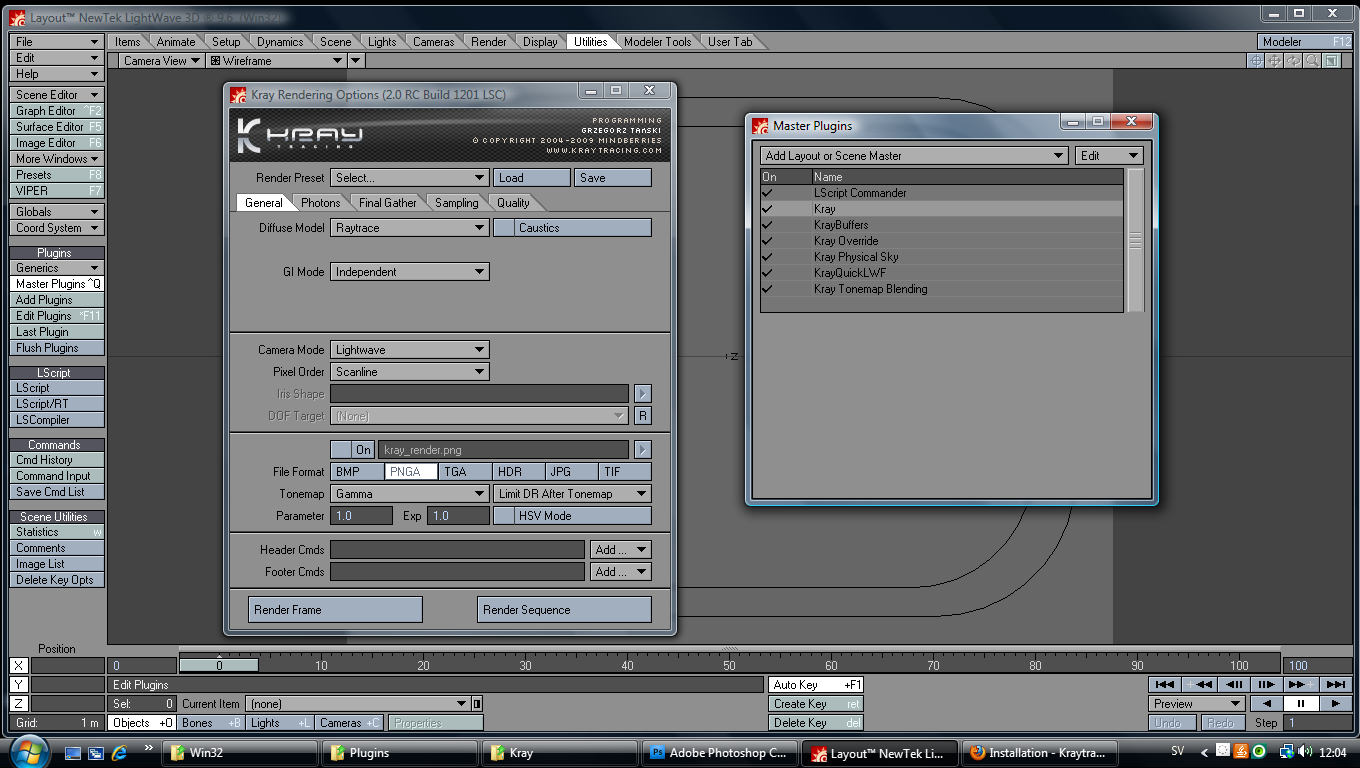1360x768 pixels.
Task: Enable the HSV Mode checkbox
Action: tap(504, 516)
